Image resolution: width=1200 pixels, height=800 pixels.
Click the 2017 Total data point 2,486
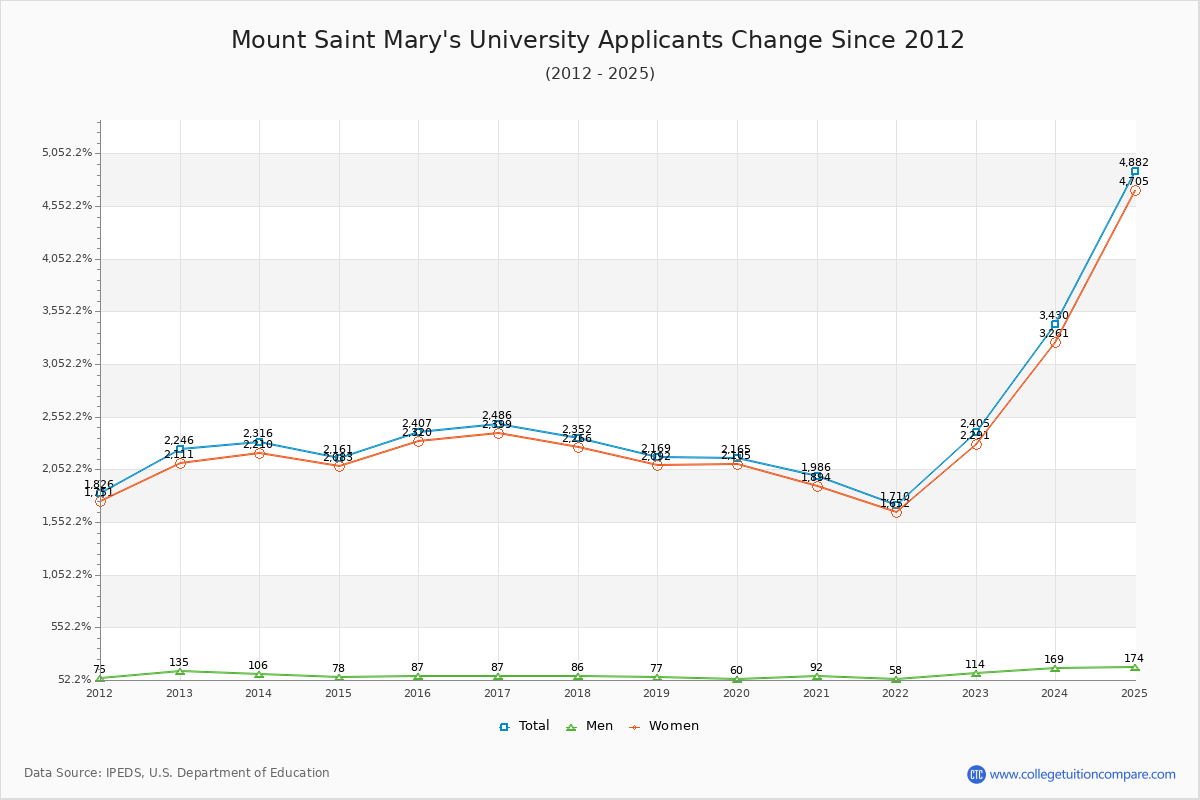[x=498, y=424]
